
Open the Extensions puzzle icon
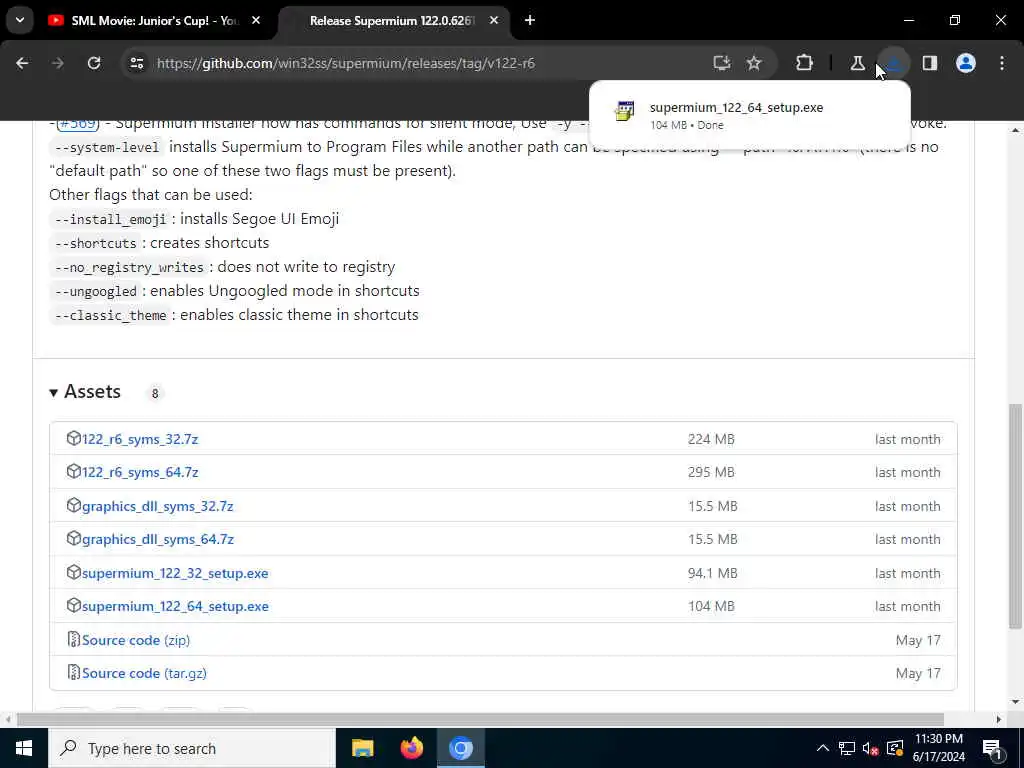(x=805, y=63)
